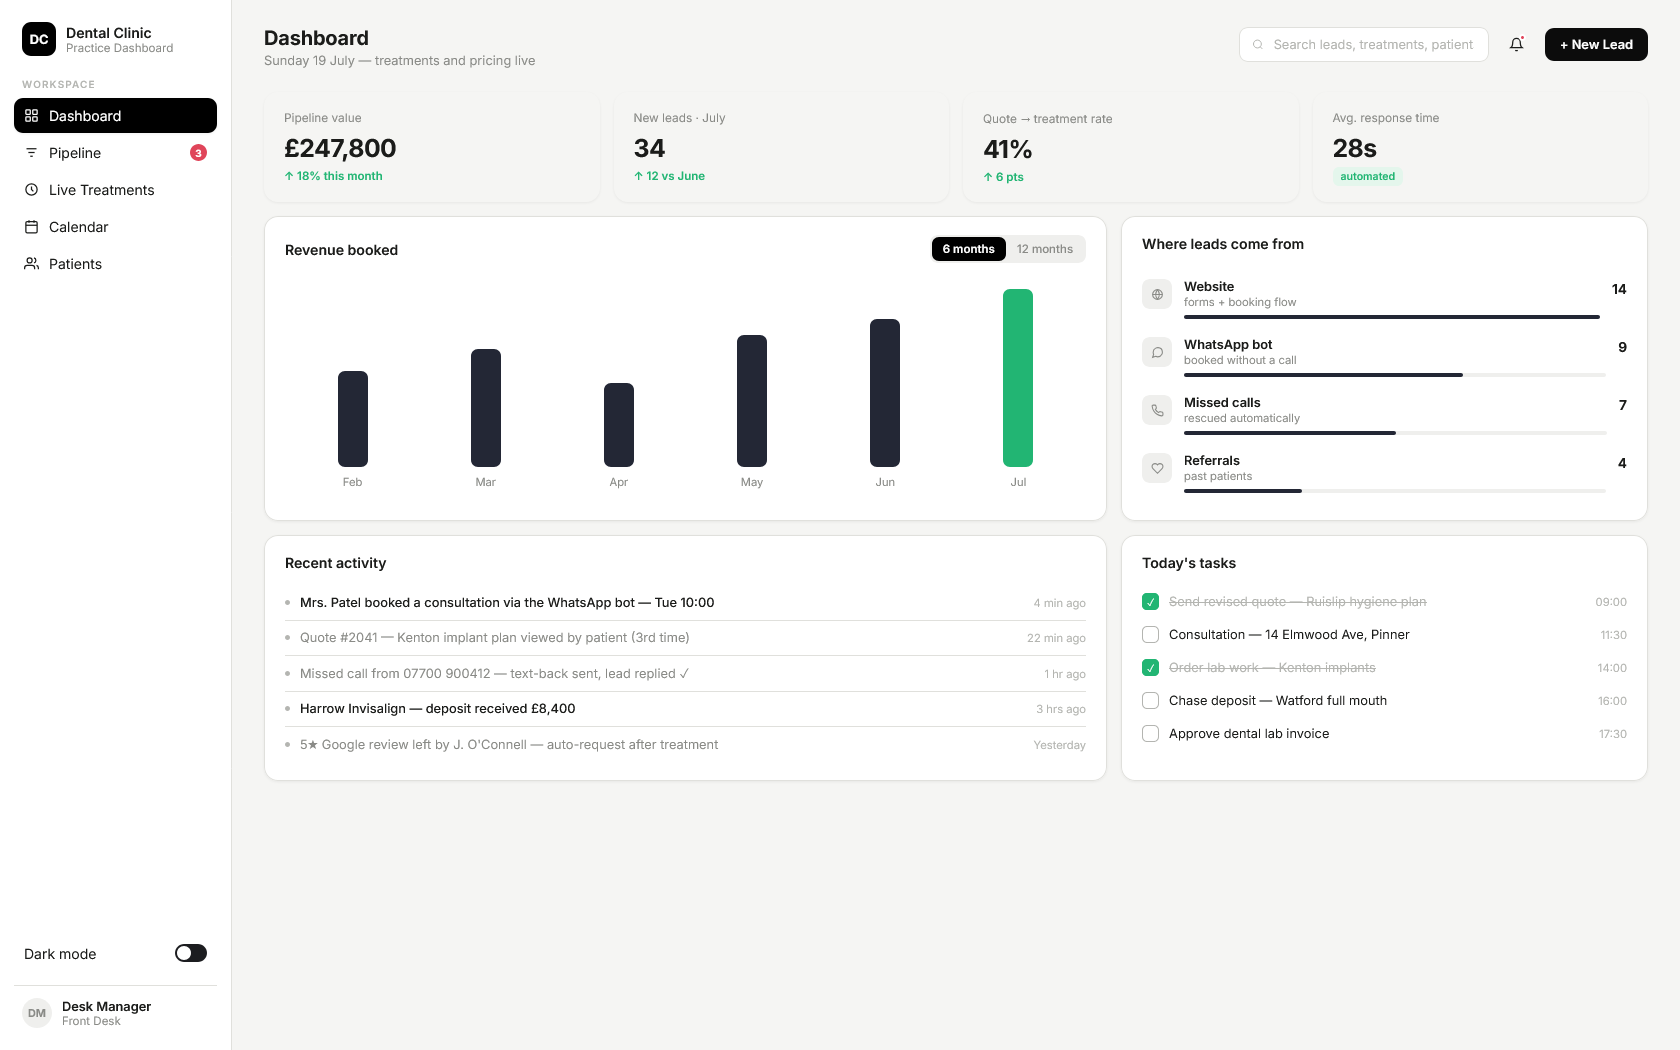Click the Live Treatments clock icon
The height and width of the screenshot is (1050, 1680).
[x=31, y=190]
